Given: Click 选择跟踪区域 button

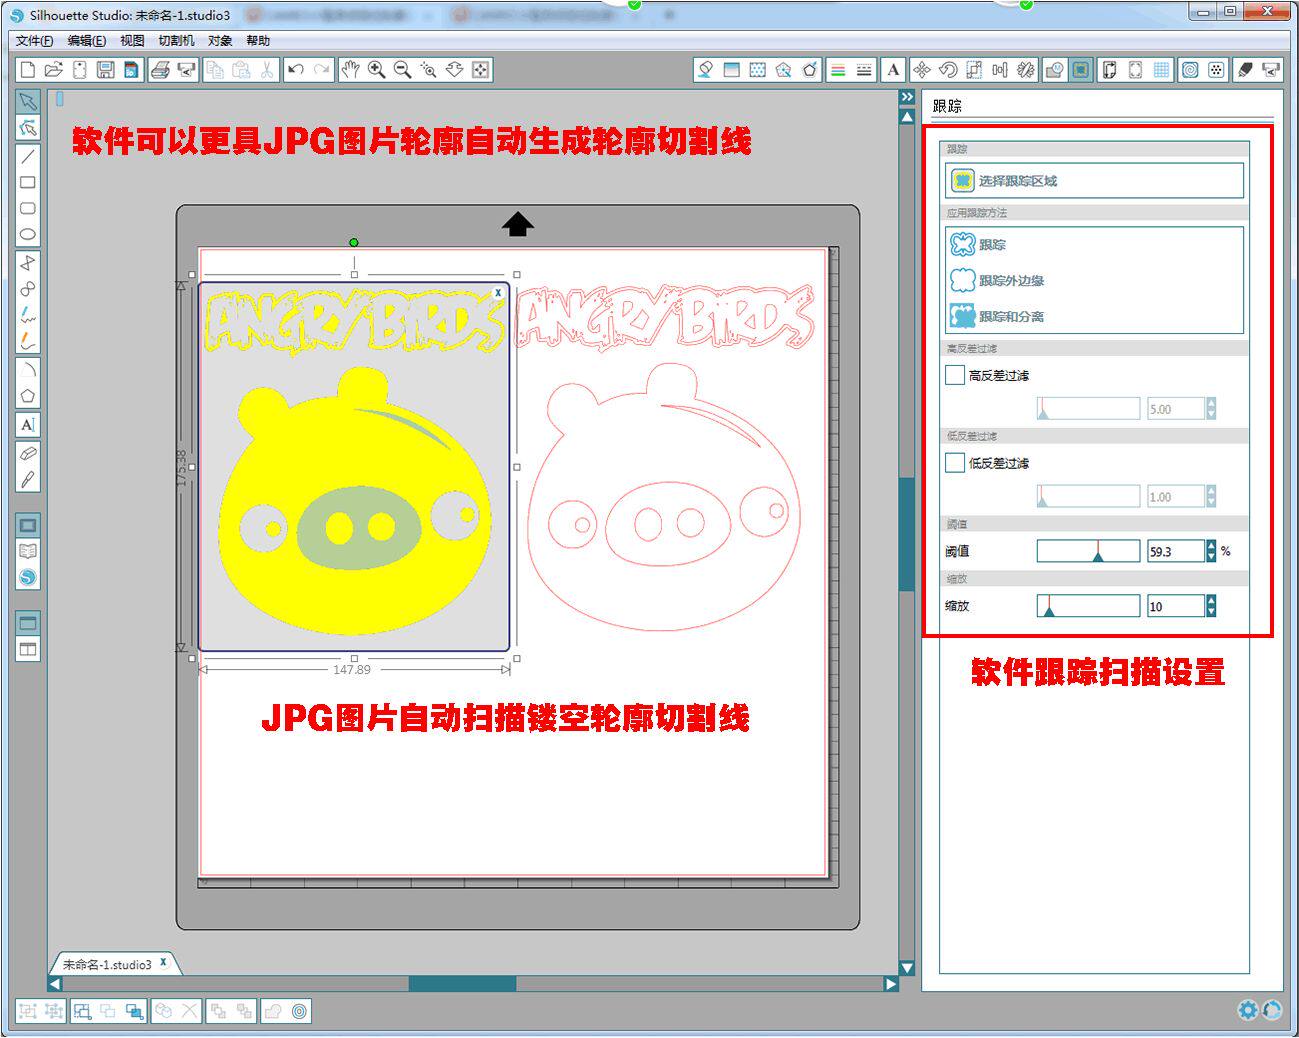Looking at the screenshot, I should (1095, 181).
